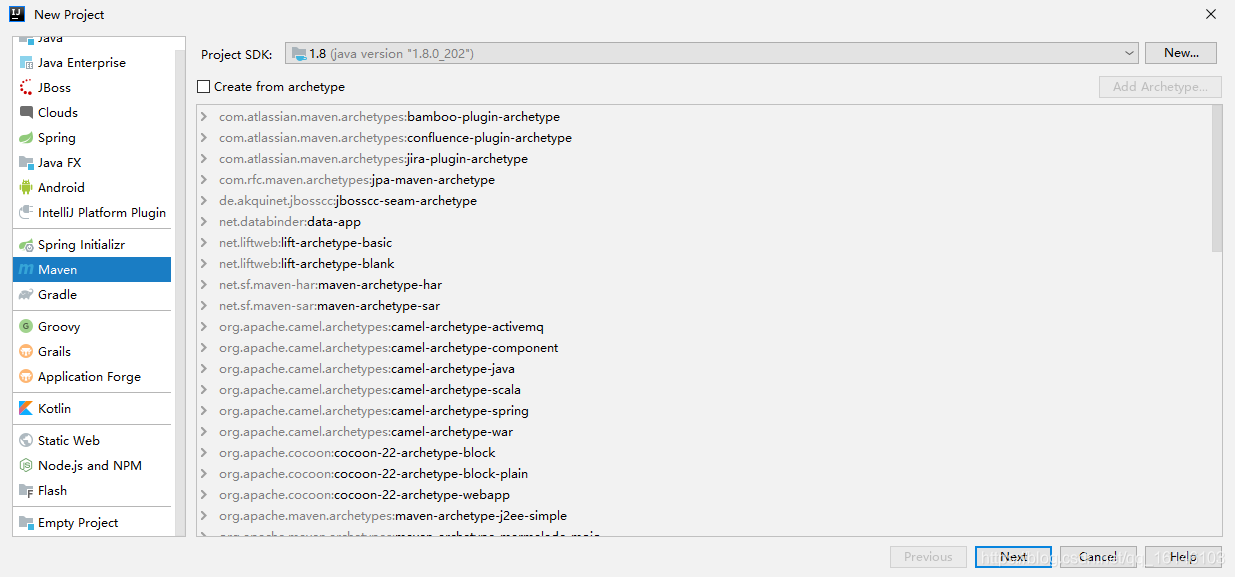Select cocoon-22-archetype-block-plain row

(x=704, y=474)
